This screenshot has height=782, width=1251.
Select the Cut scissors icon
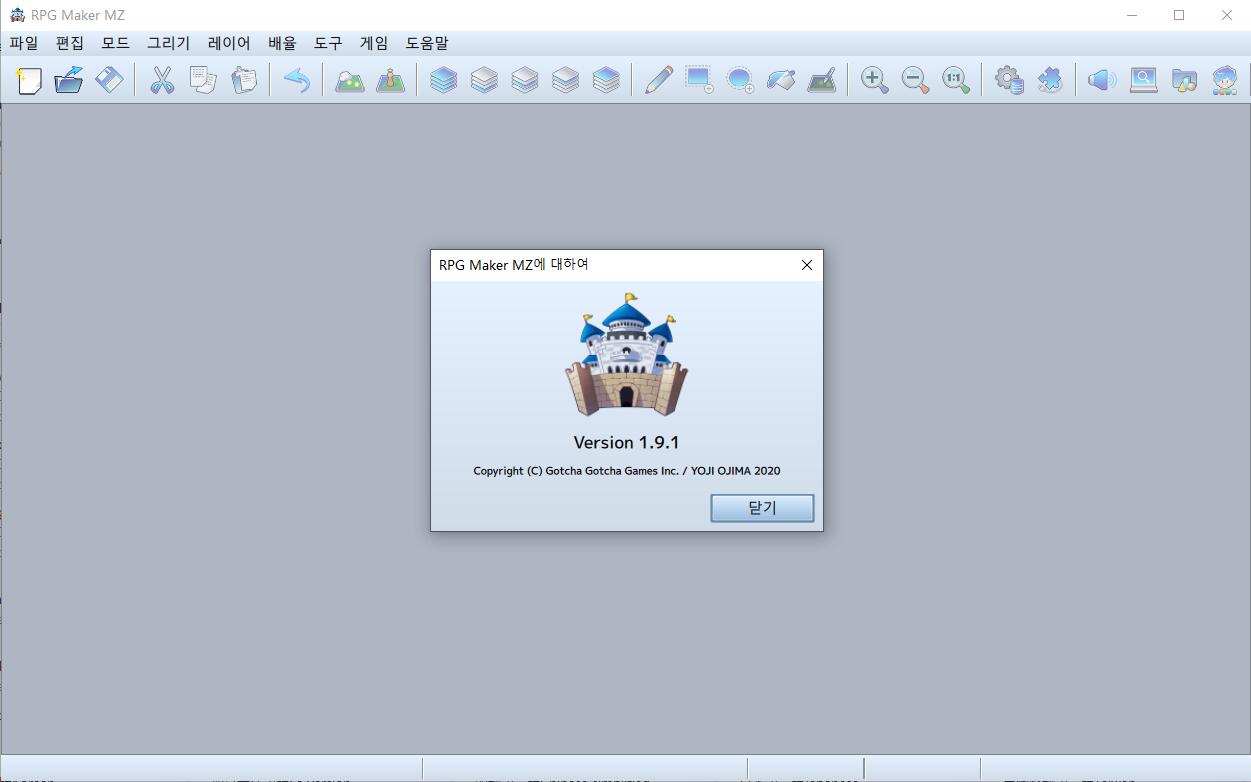tap(162, 80)
